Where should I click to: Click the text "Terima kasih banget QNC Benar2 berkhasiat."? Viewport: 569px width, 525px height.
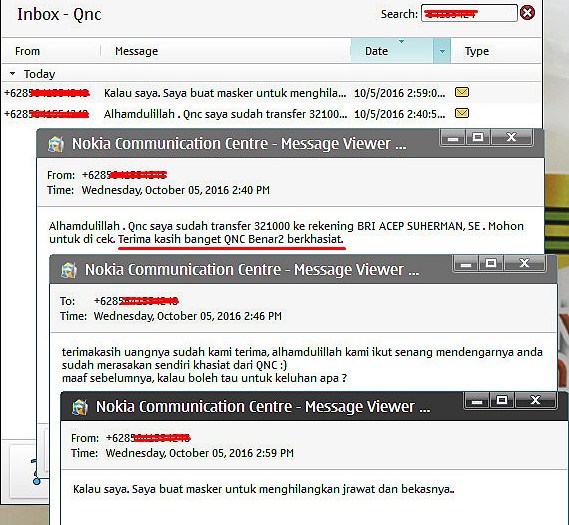coord(231,239)
